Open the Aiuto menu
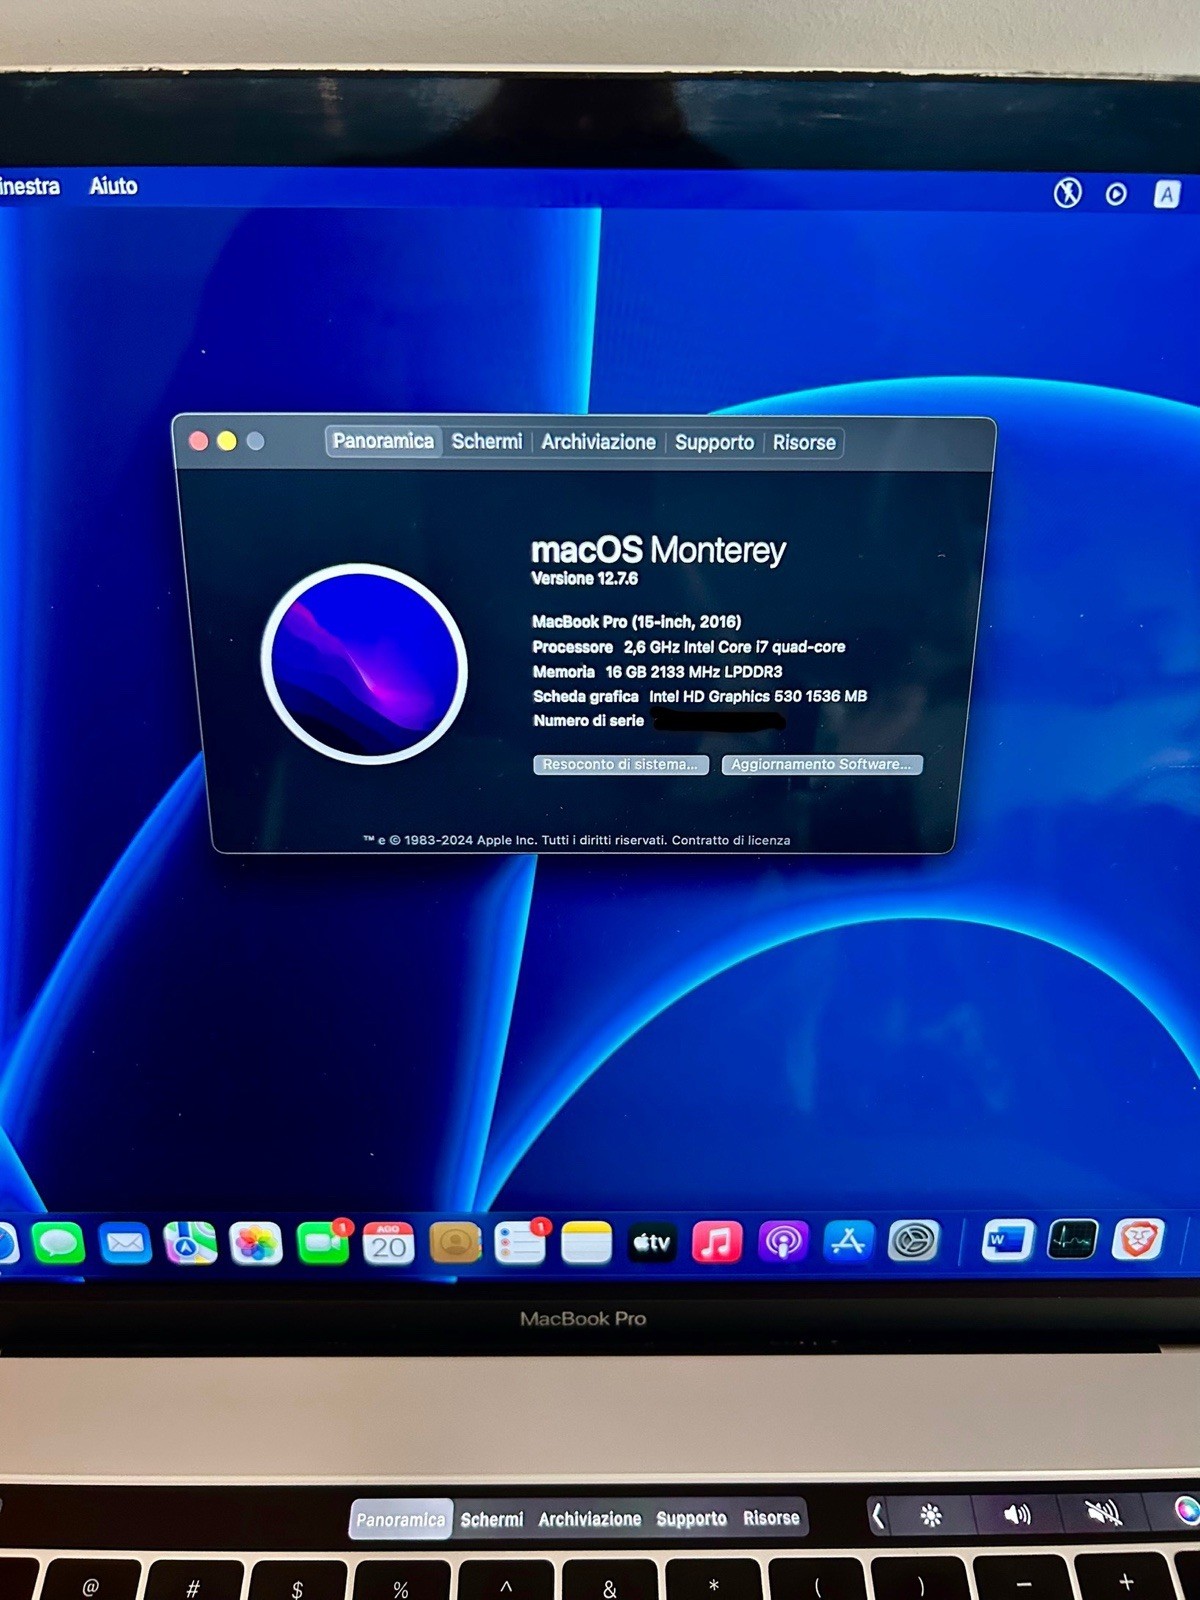Image resolution: width=1200 pixels, height=1600 pixels. [113, 186]
